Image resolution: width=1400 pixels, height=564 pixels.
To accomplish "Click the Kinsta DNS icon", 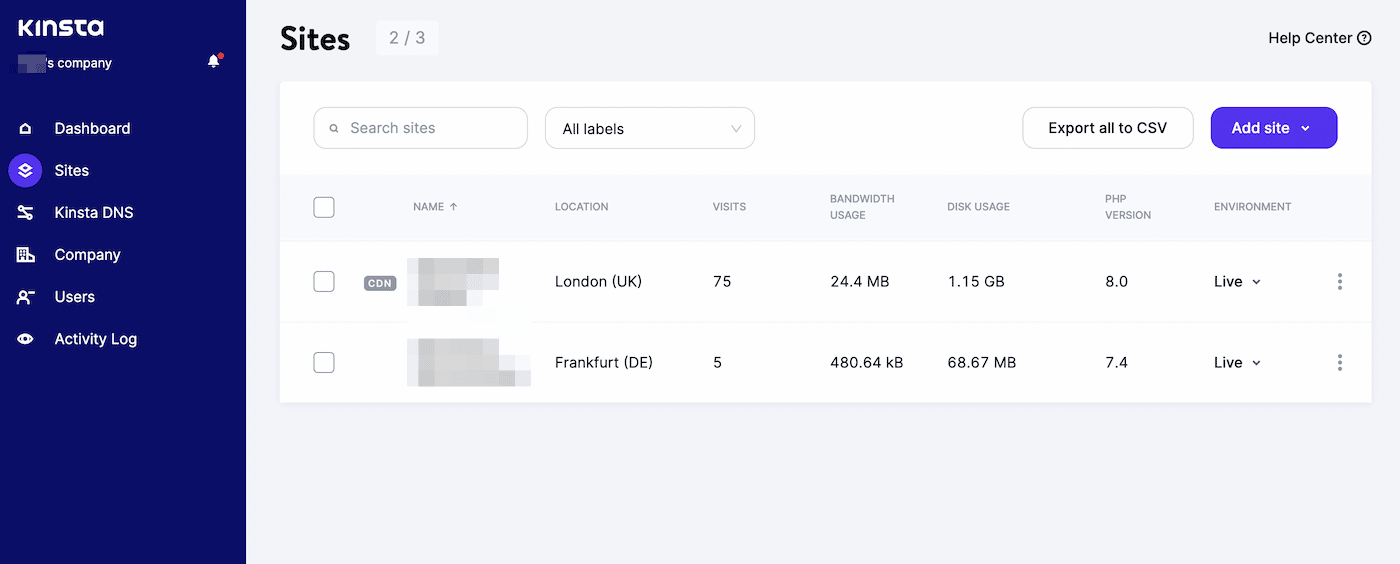I will (26, 213).
